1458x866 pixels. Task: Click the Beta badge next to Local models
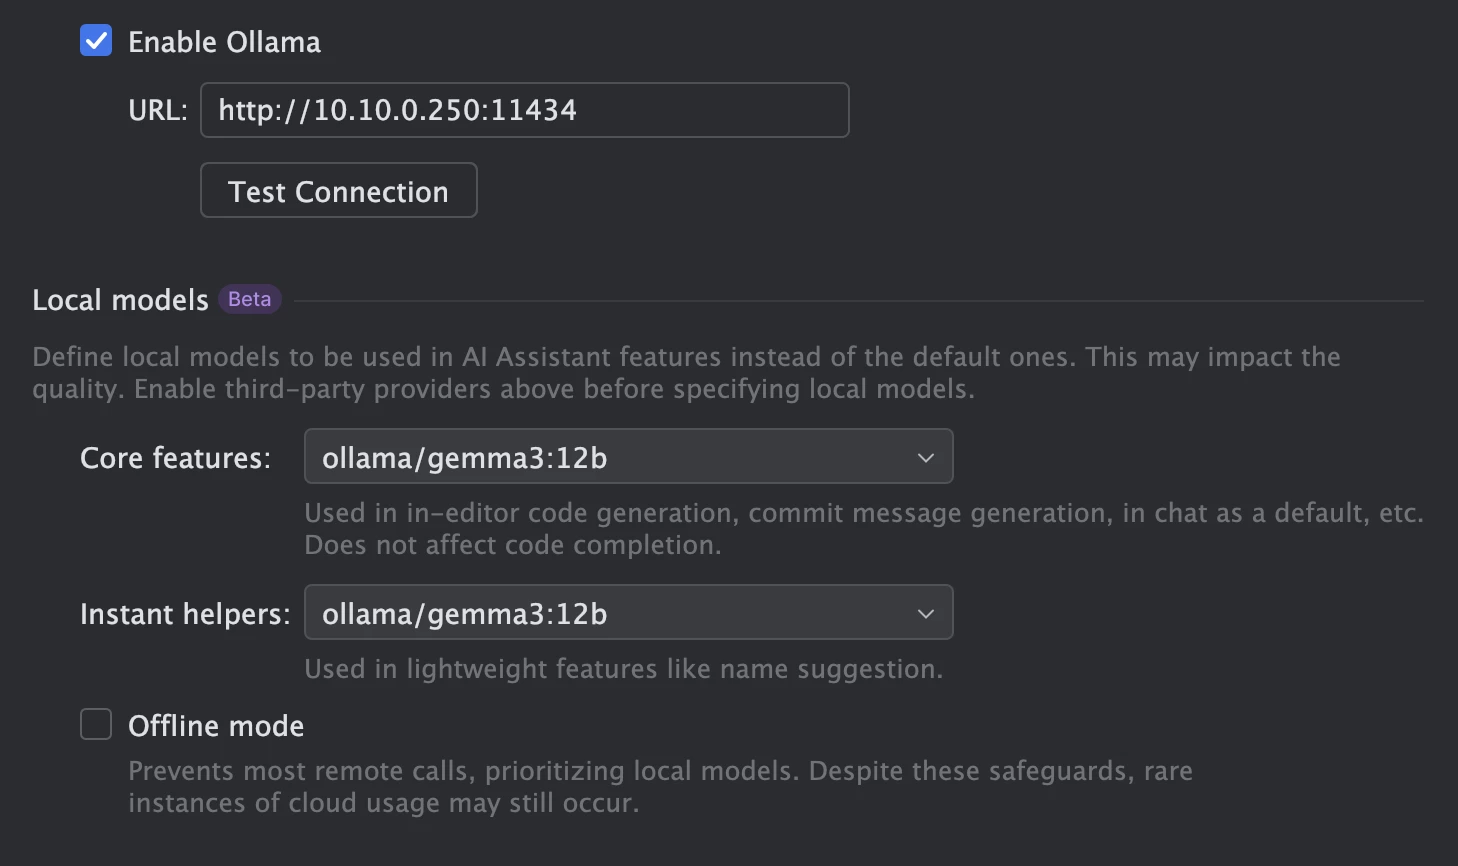click(x=250, y=299)
